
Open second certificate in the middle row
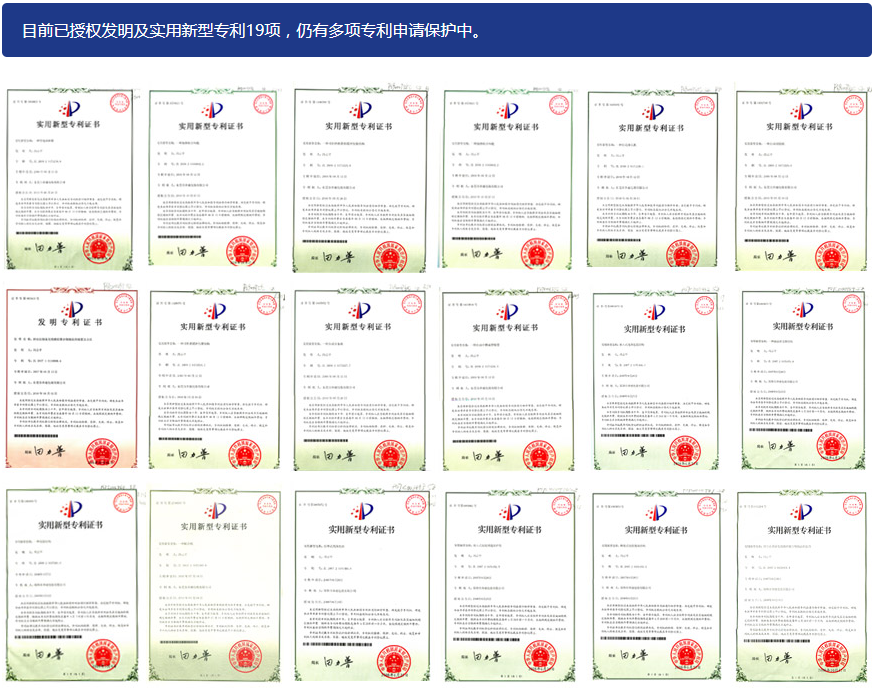(214, 379)
